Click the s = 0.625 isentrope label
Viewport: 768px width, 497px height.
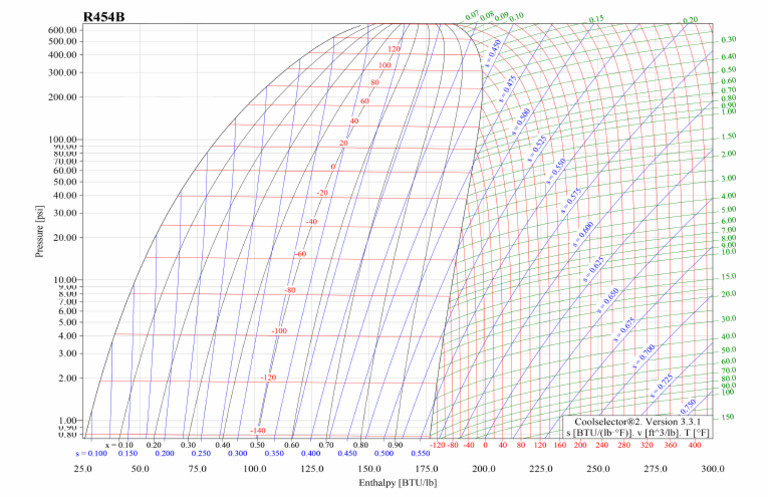(594, 269)
